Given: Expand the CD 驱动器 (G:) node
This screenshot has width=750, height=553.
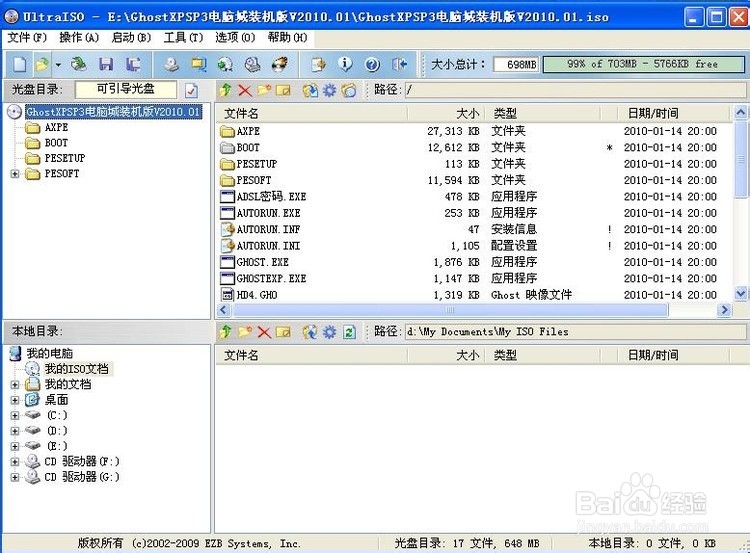Looking at the screenshot, I should pyautogui.click(x=15, y=477).
